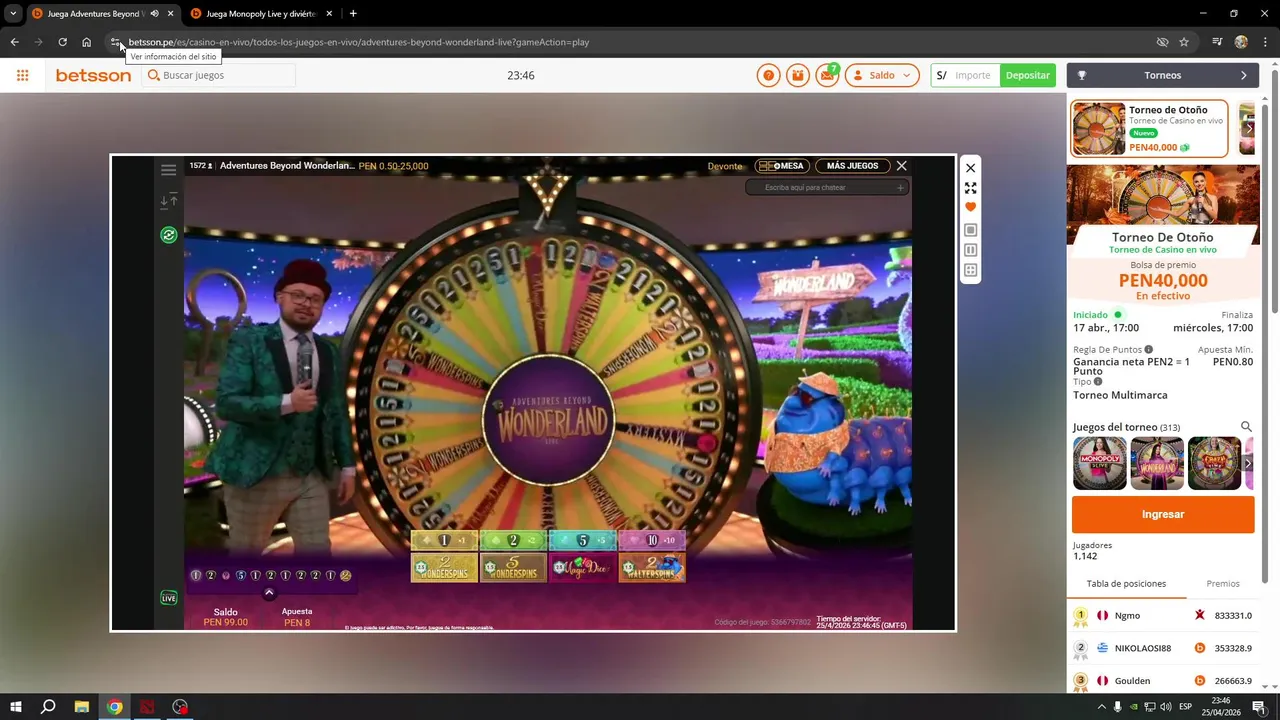Open the gift rewards icon
The width and height of the screenshot is (1280, 720).
pyautogui.click(x=797, y=75)
